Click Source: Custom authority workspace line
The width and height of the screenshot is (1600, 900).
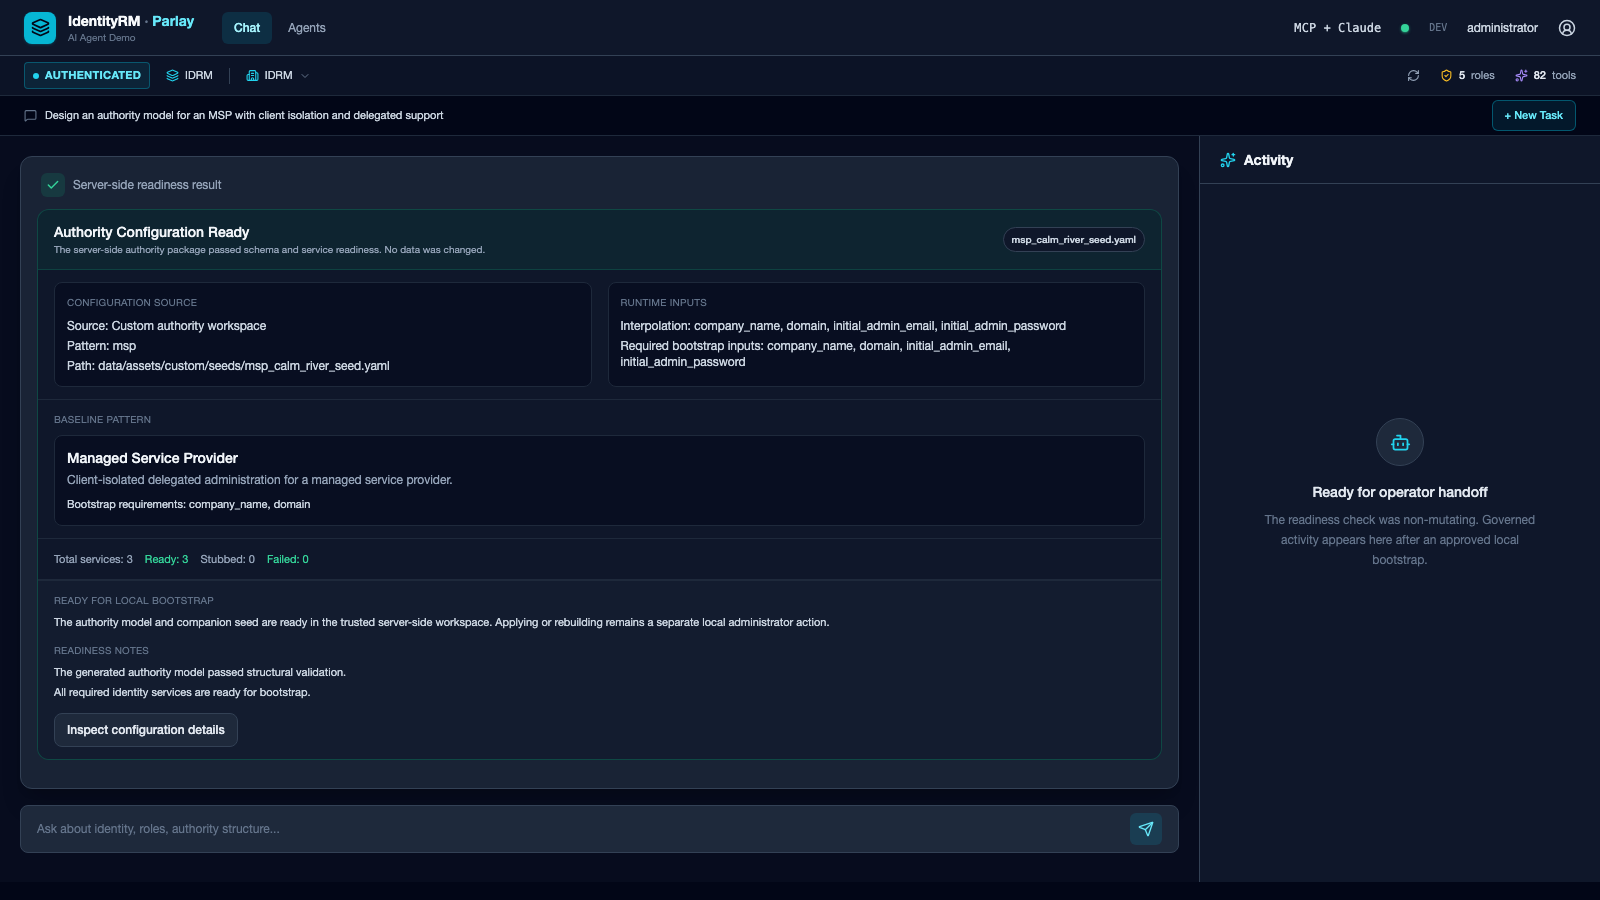(166, 326)
